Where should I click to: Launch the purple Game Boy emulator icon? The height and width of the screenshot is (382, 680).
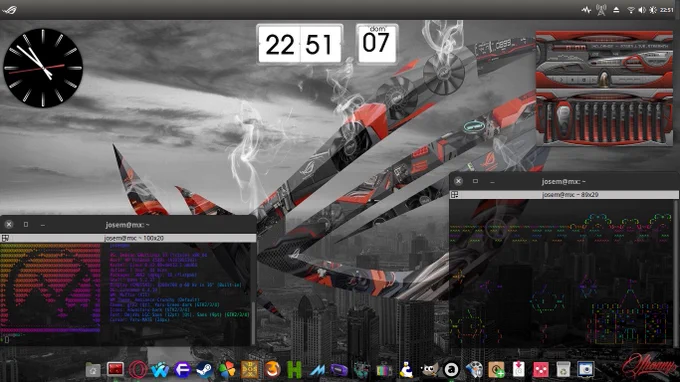(x=339, y=370)
